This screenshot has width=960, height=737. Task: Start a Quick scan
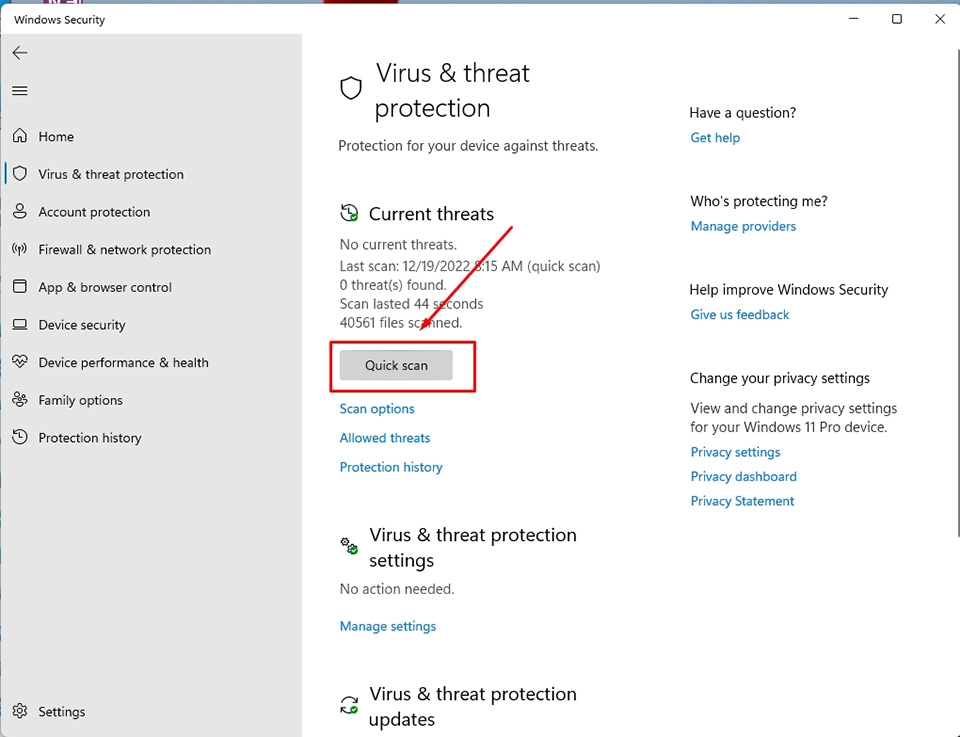pos(394,365)
